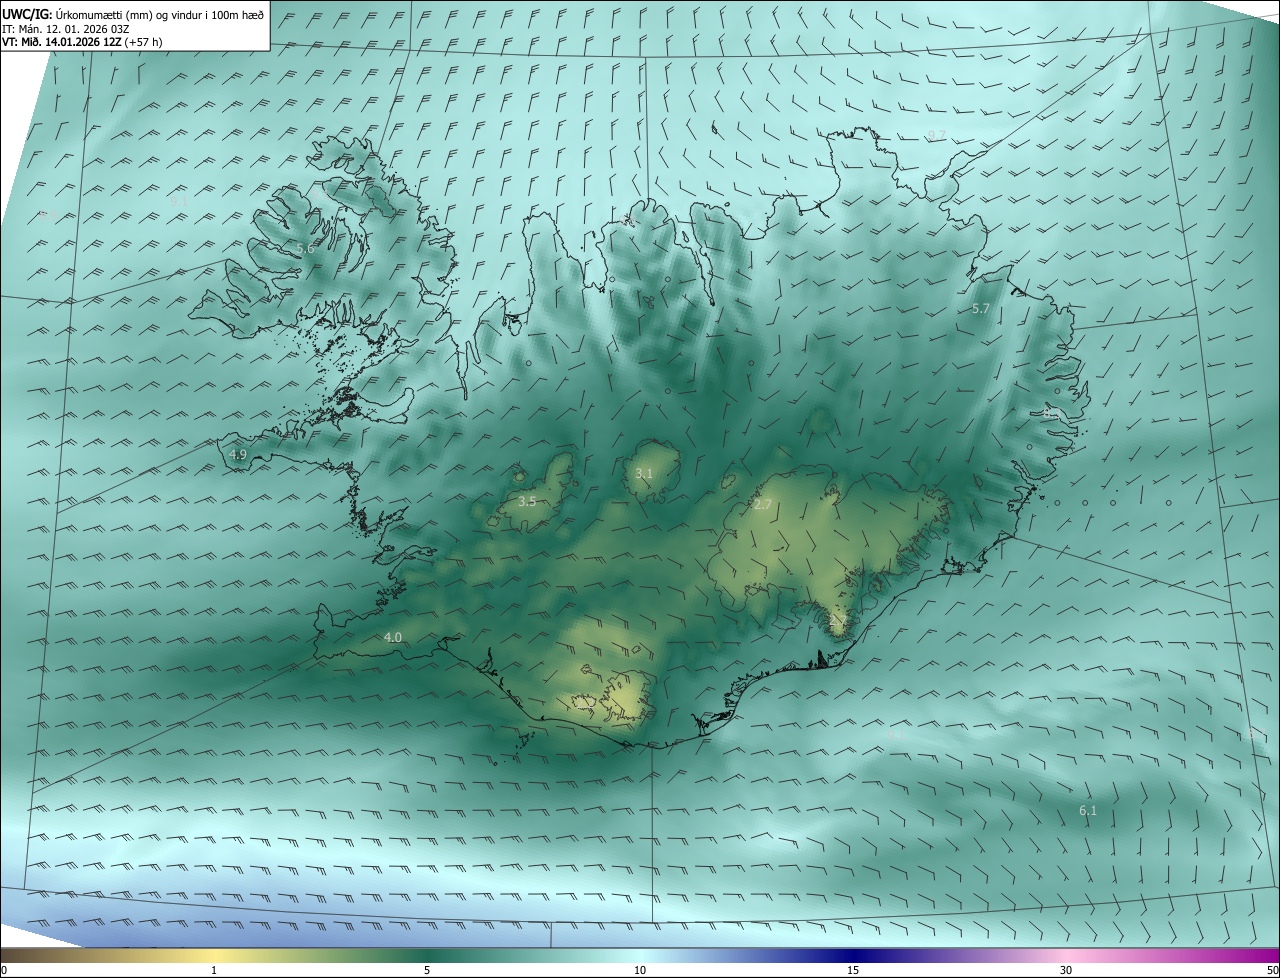Click the 5.6 value on the Westfjords

tap(306, 249)
